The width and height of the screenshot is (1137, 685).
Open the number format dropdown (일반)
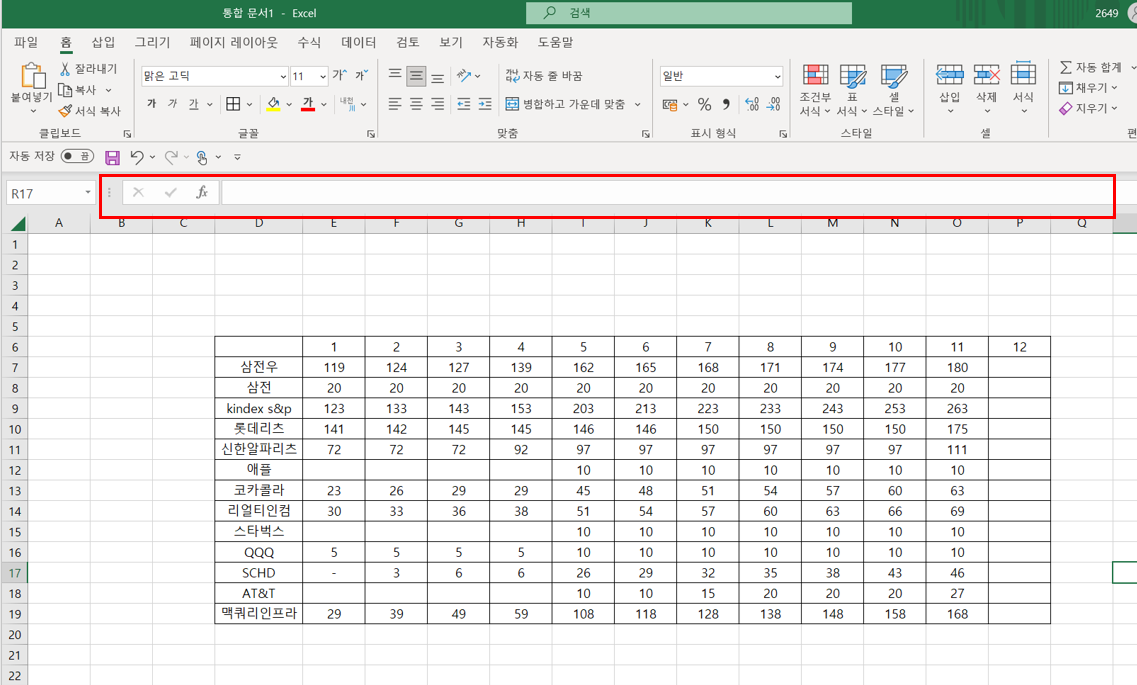pyautogui.click(x=777, y=76)
